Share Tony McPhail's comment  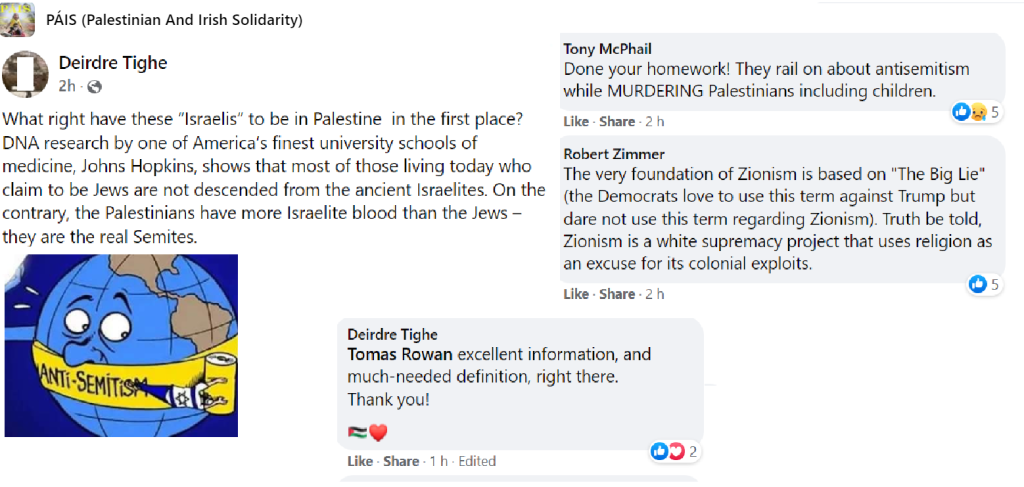(616, 121)
